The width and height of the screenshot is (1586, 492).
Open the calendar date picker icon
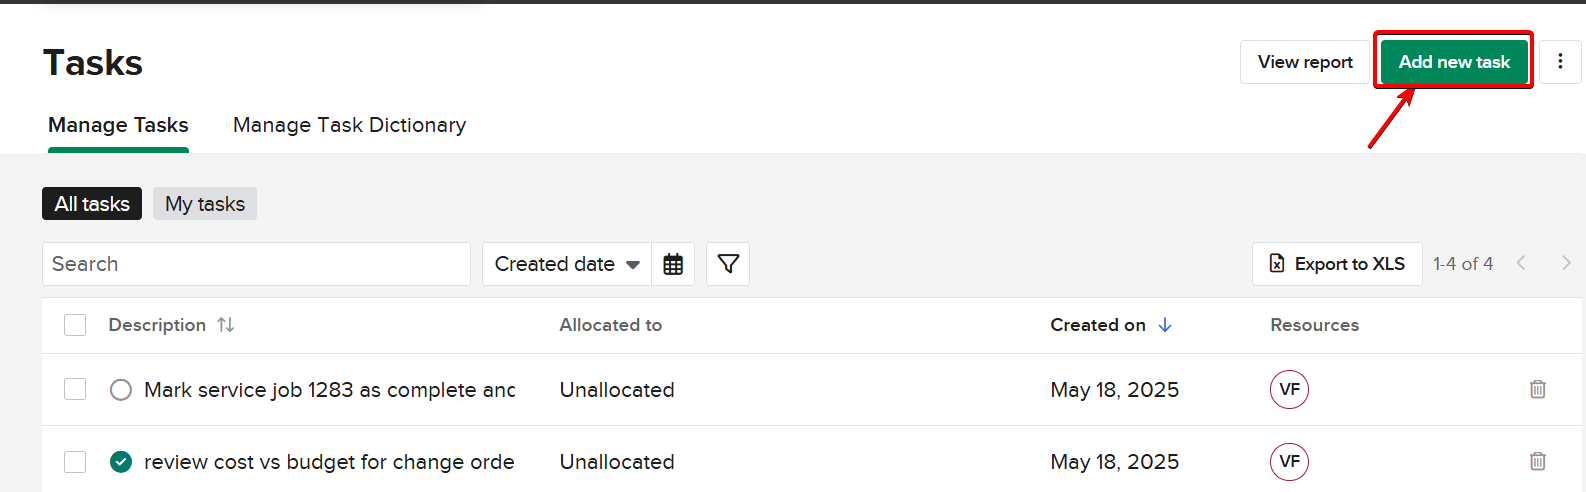[673, 264]
